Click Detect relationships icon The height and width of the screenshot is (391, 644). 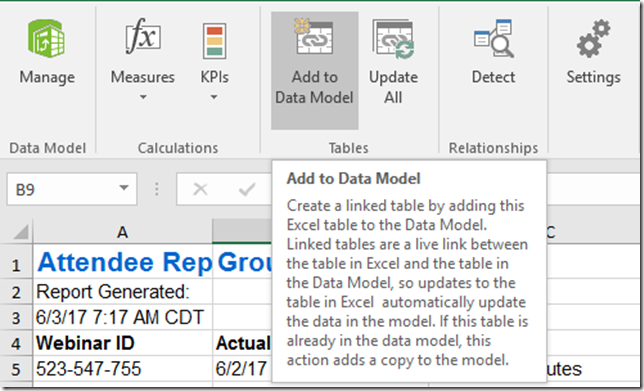[x=493, y=38]
